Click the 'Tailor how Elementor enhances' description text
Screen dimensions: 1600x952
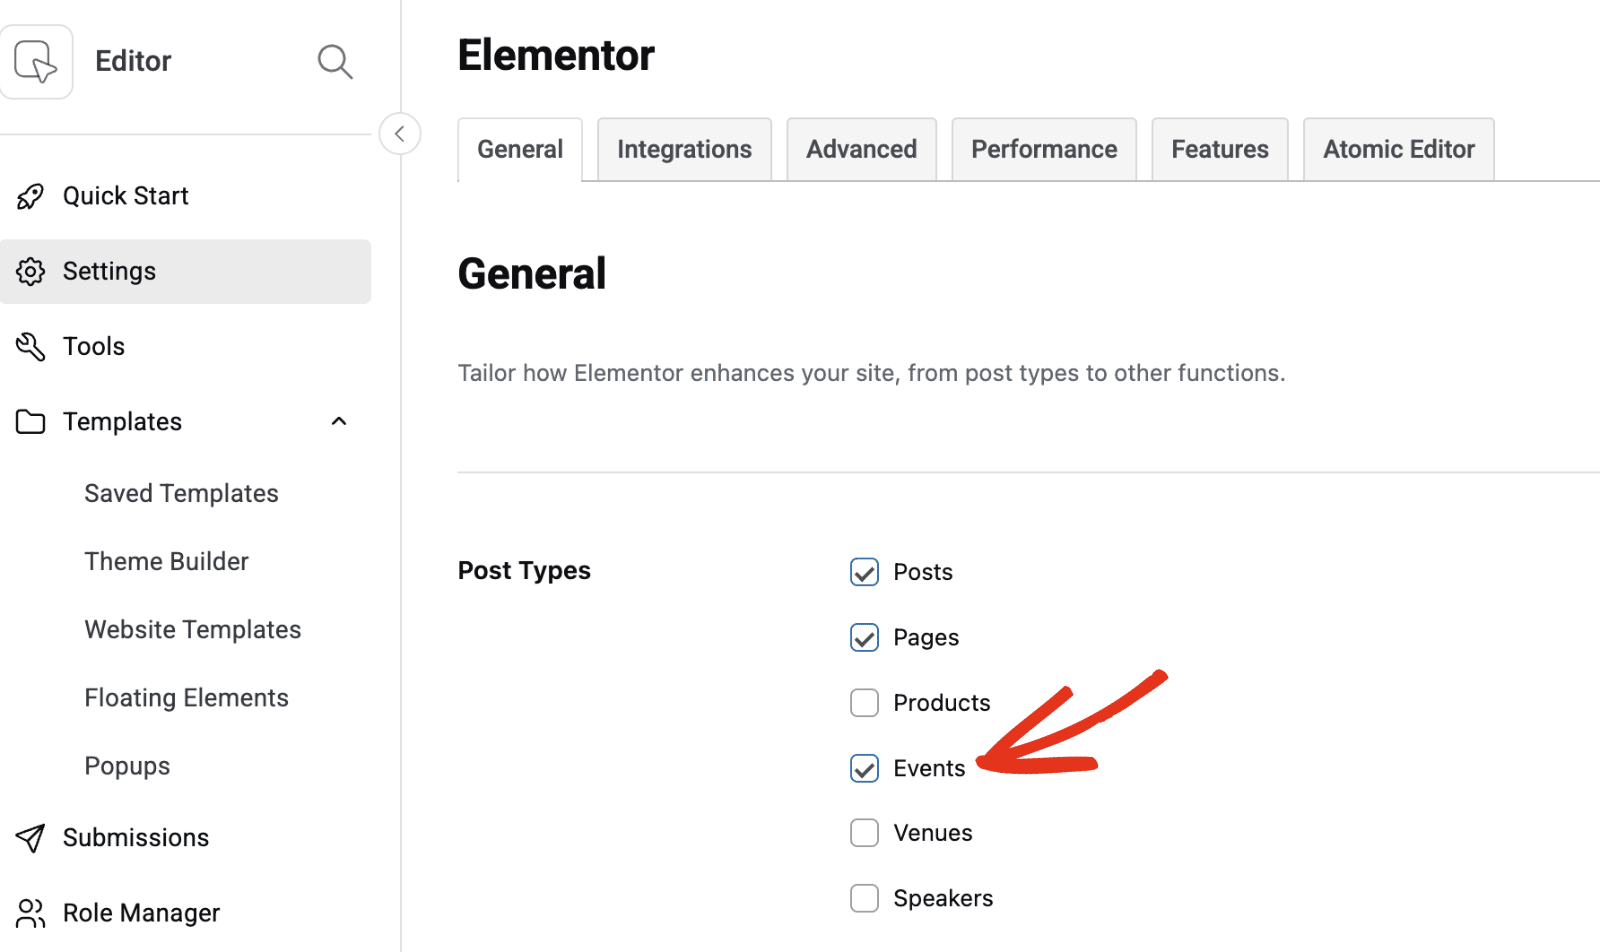click(871, 373)
